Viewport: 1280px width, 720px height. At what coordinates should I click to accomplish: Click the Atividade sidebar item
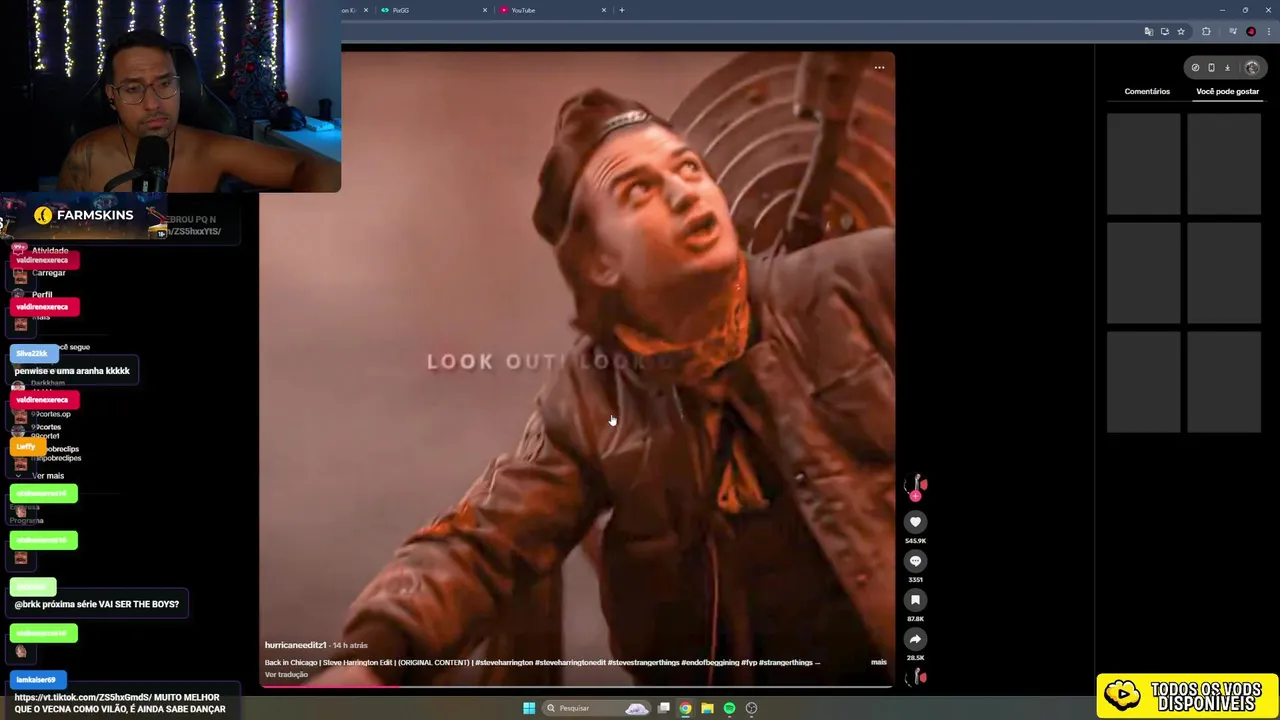[x=50, y=251]
